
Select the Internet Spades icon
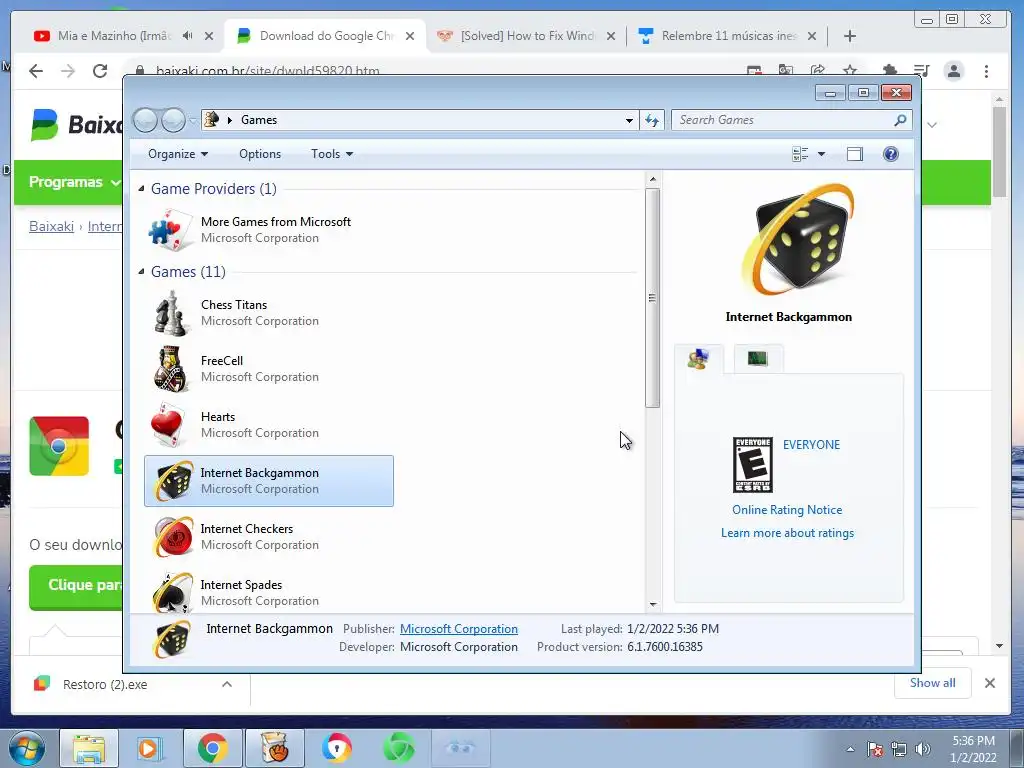(x=172, y=592)
